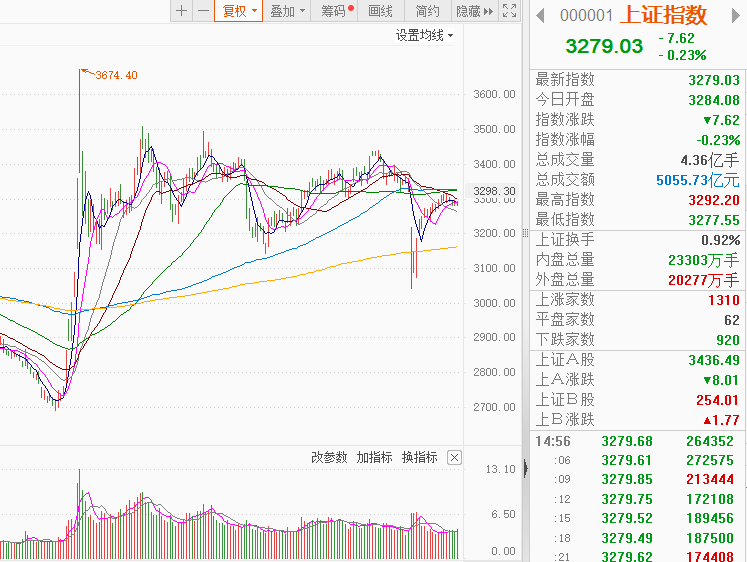Click 加指标 to add an indicator
747x562 pixels.
[x=375, y=457]
